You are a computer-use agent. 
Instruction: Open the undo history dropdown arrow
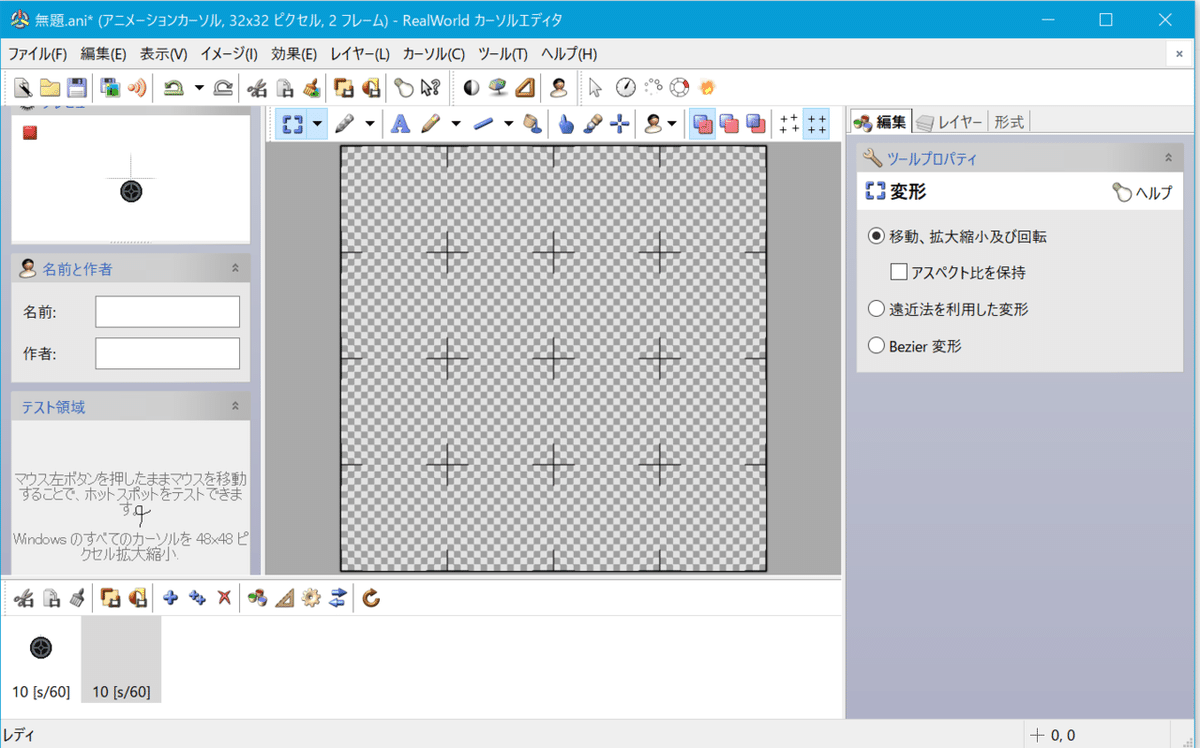(199, 87)
